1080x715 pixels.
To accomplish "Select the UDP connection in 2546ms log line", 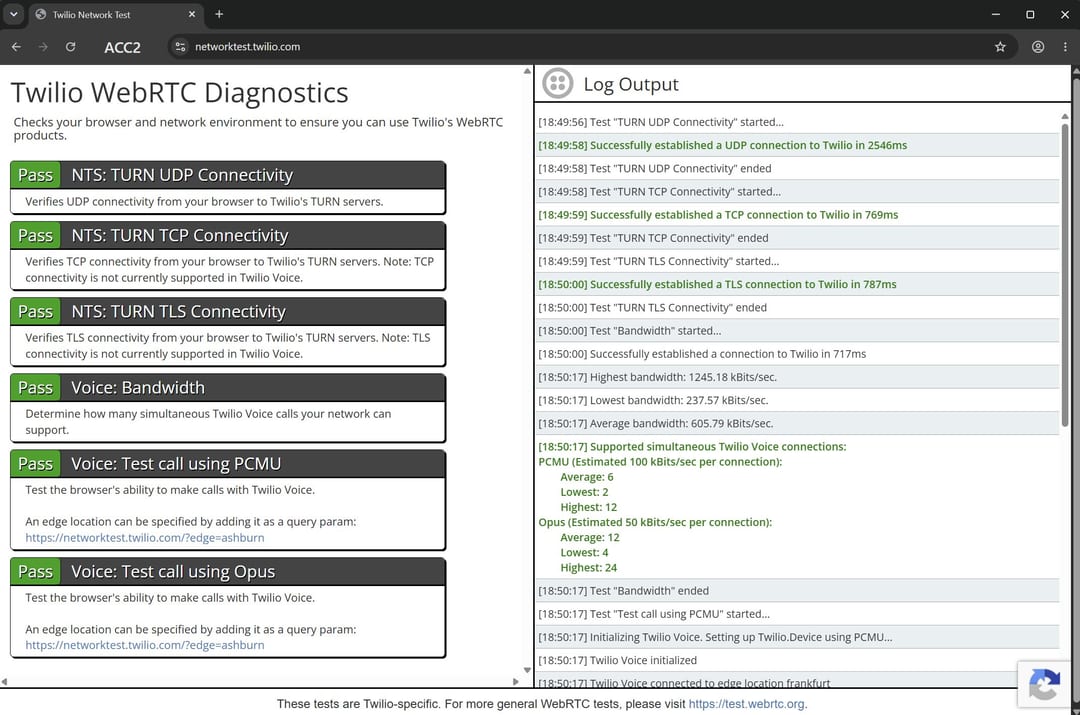I will 798,145.
